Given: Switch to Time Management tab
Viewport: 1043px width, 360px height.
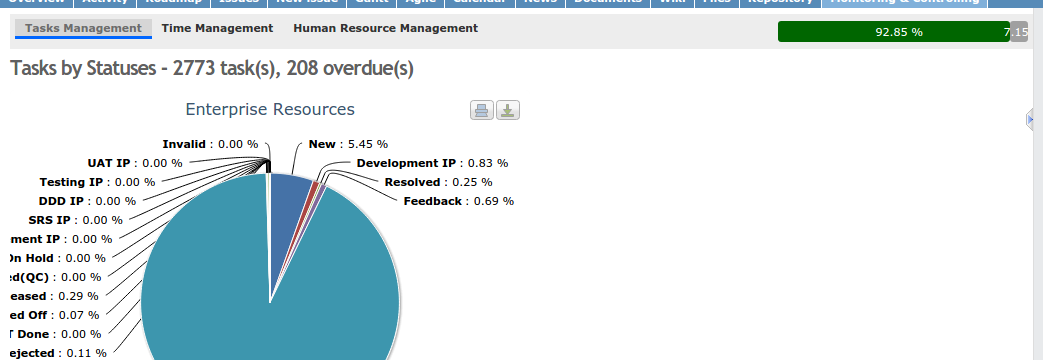Looking at the screenshot, I should (218, 29).
